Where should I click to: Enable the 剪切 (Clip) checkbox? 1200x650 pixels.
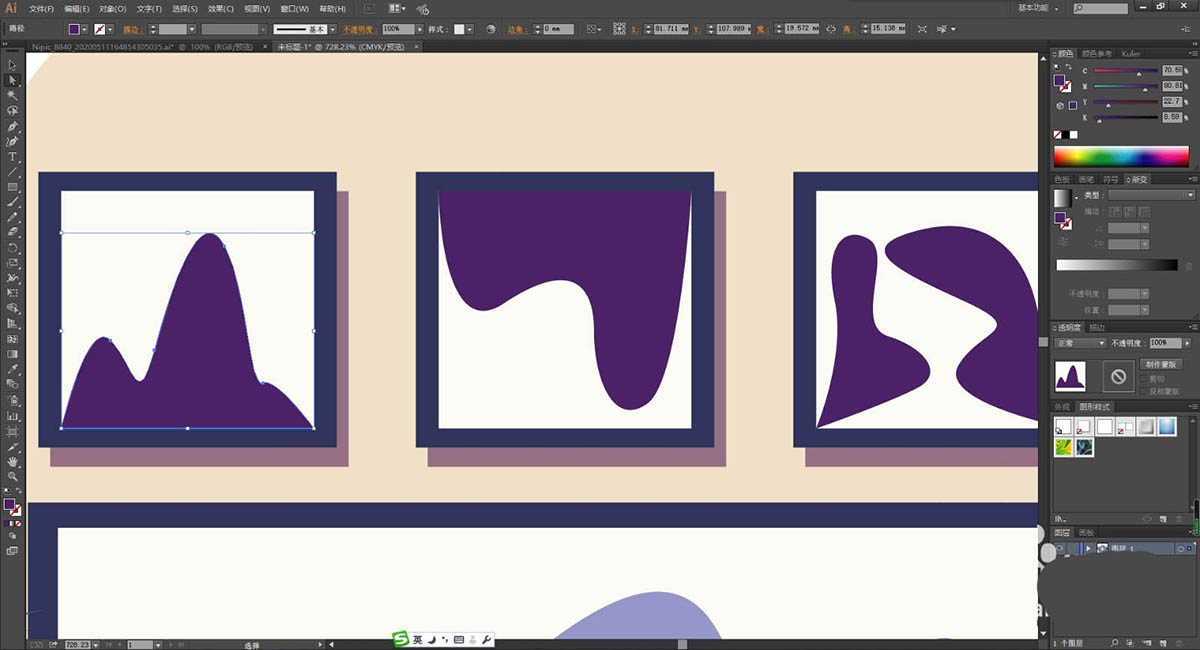(1144, 379)
